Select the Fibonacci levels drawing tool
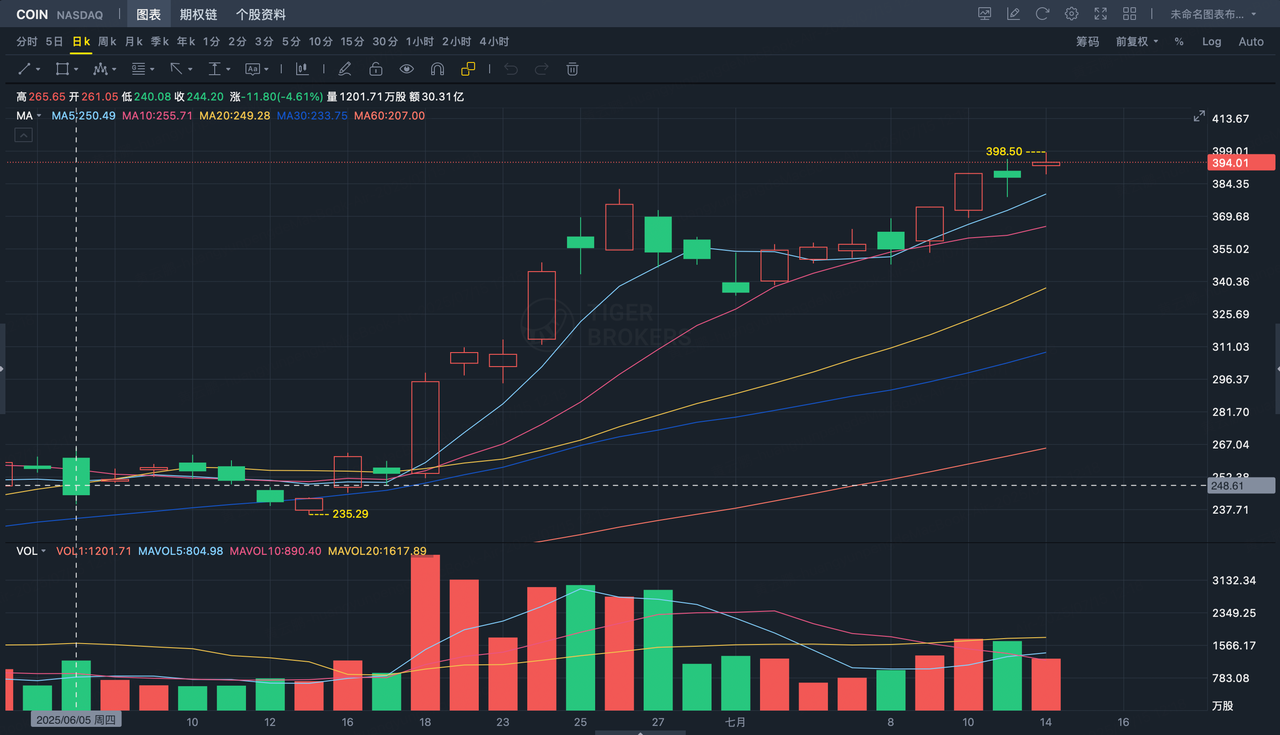The image size is (1280, 735). (x=138, y=69)
